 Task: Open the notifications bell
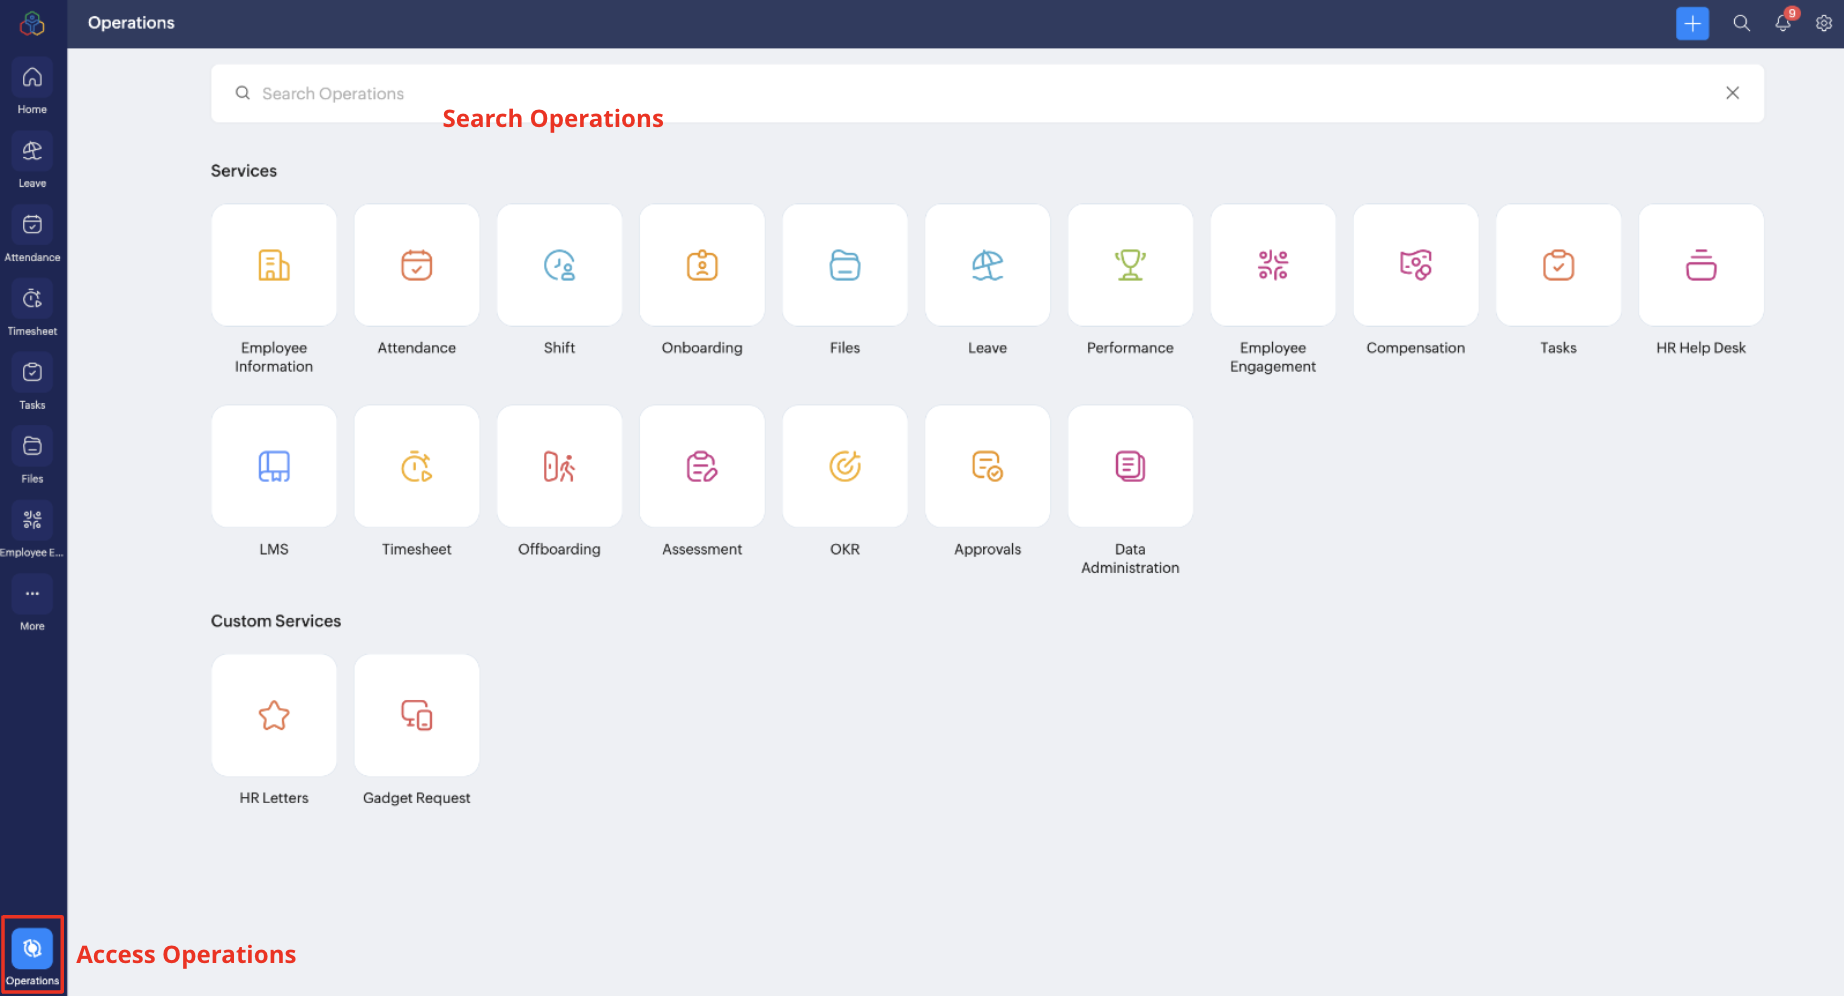[x=1782, y=23]
